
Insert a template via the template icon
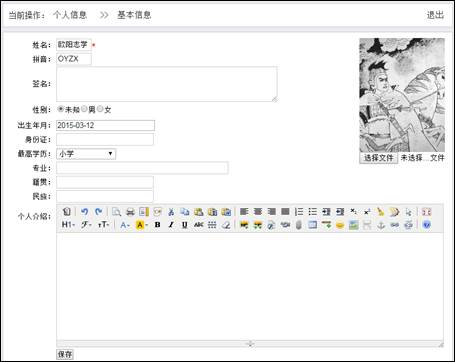(x=144, y=212)
